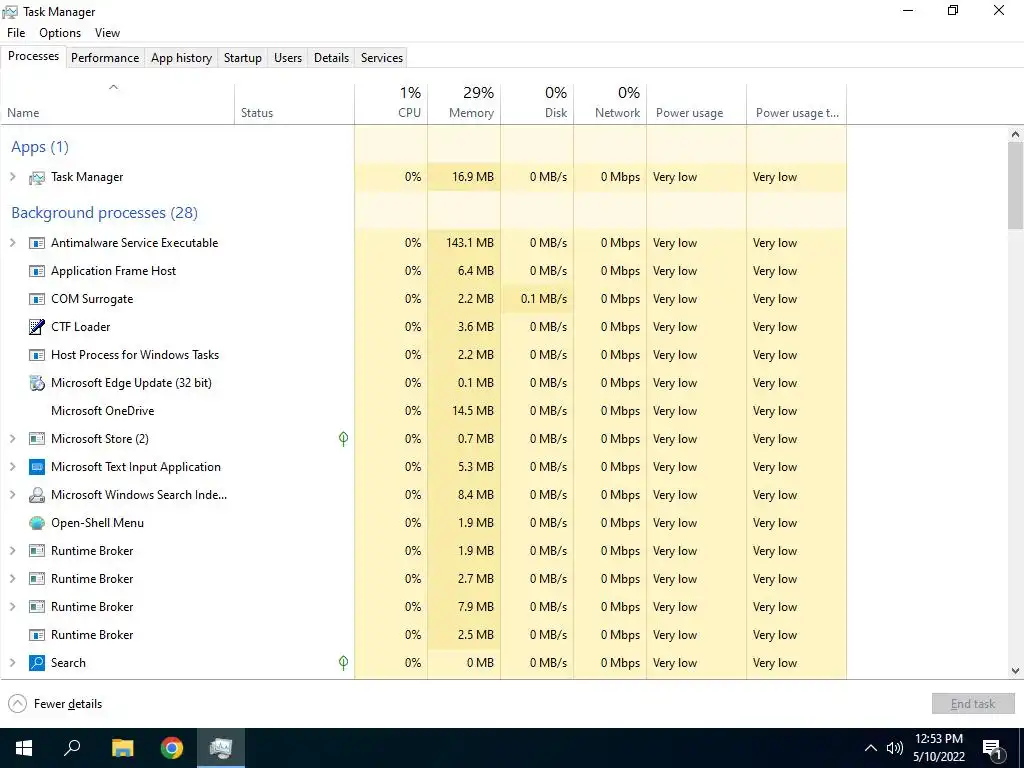Click the CTF Loader pen icon
1024x768 pixels.
click(x=37, y=327)
